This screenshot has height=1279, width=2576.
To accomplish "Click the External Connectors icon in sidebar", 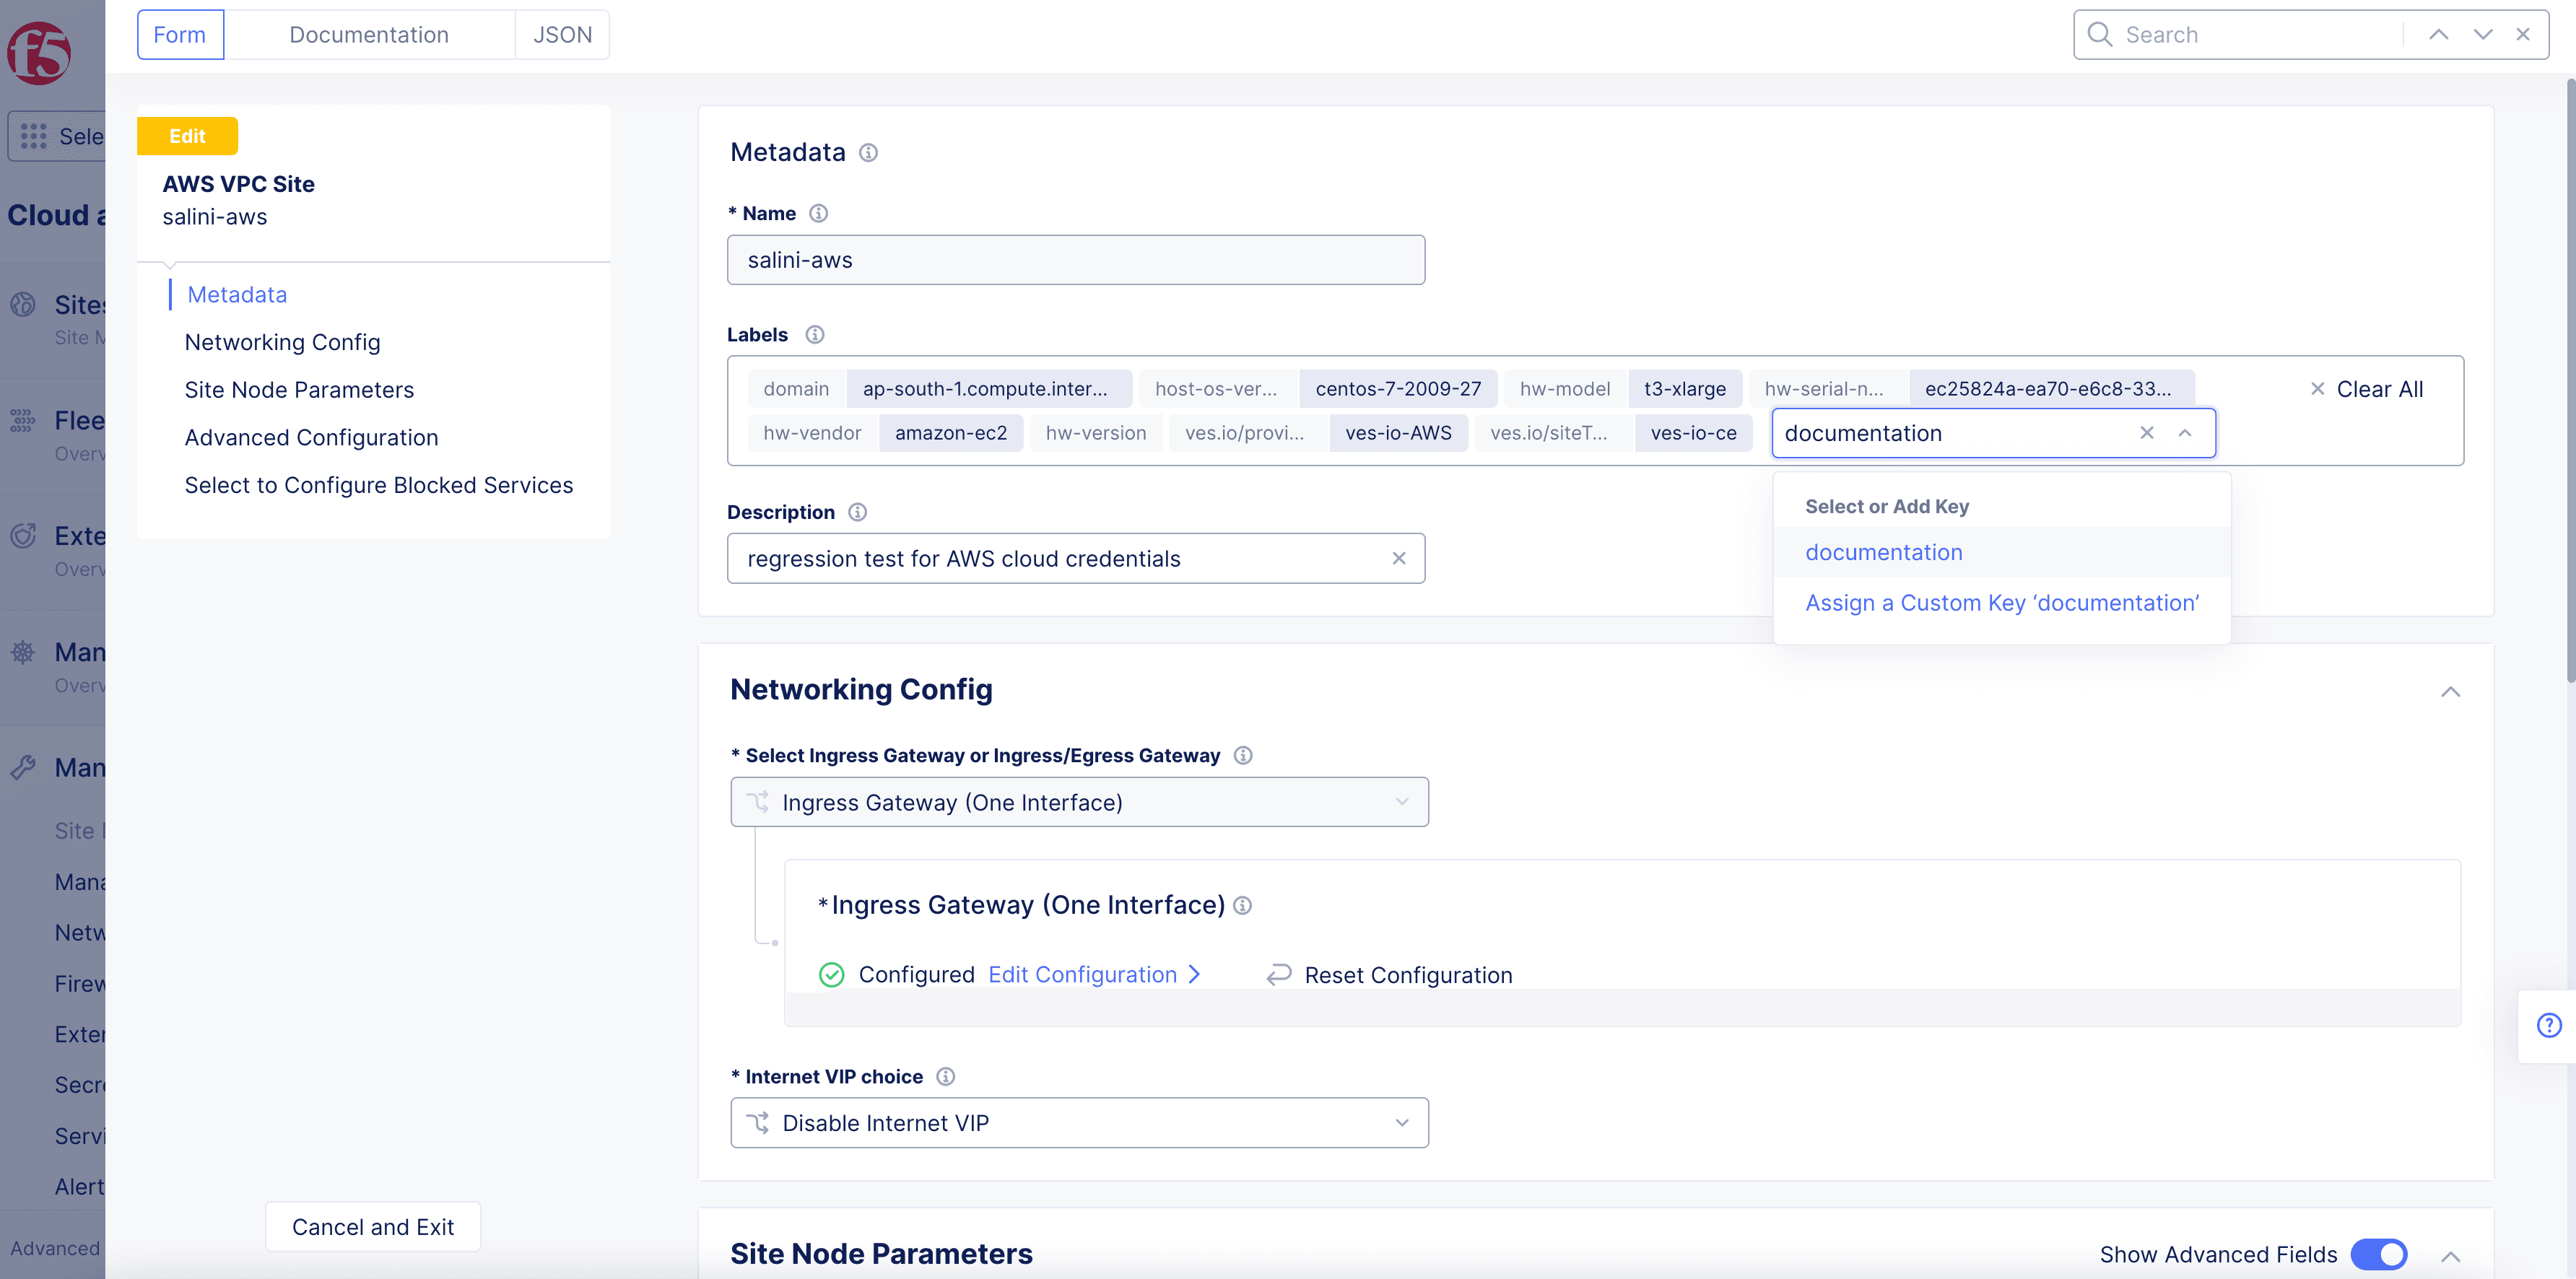I will (23, 536).
